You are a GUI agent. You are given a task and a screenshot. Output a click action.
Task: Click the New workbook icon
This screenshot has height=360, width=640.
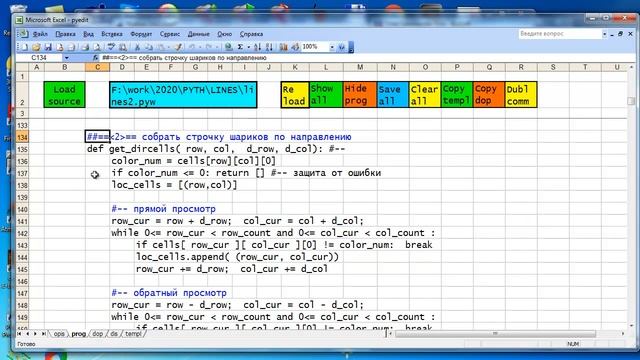pyautogui.click(x=24, y=47)
